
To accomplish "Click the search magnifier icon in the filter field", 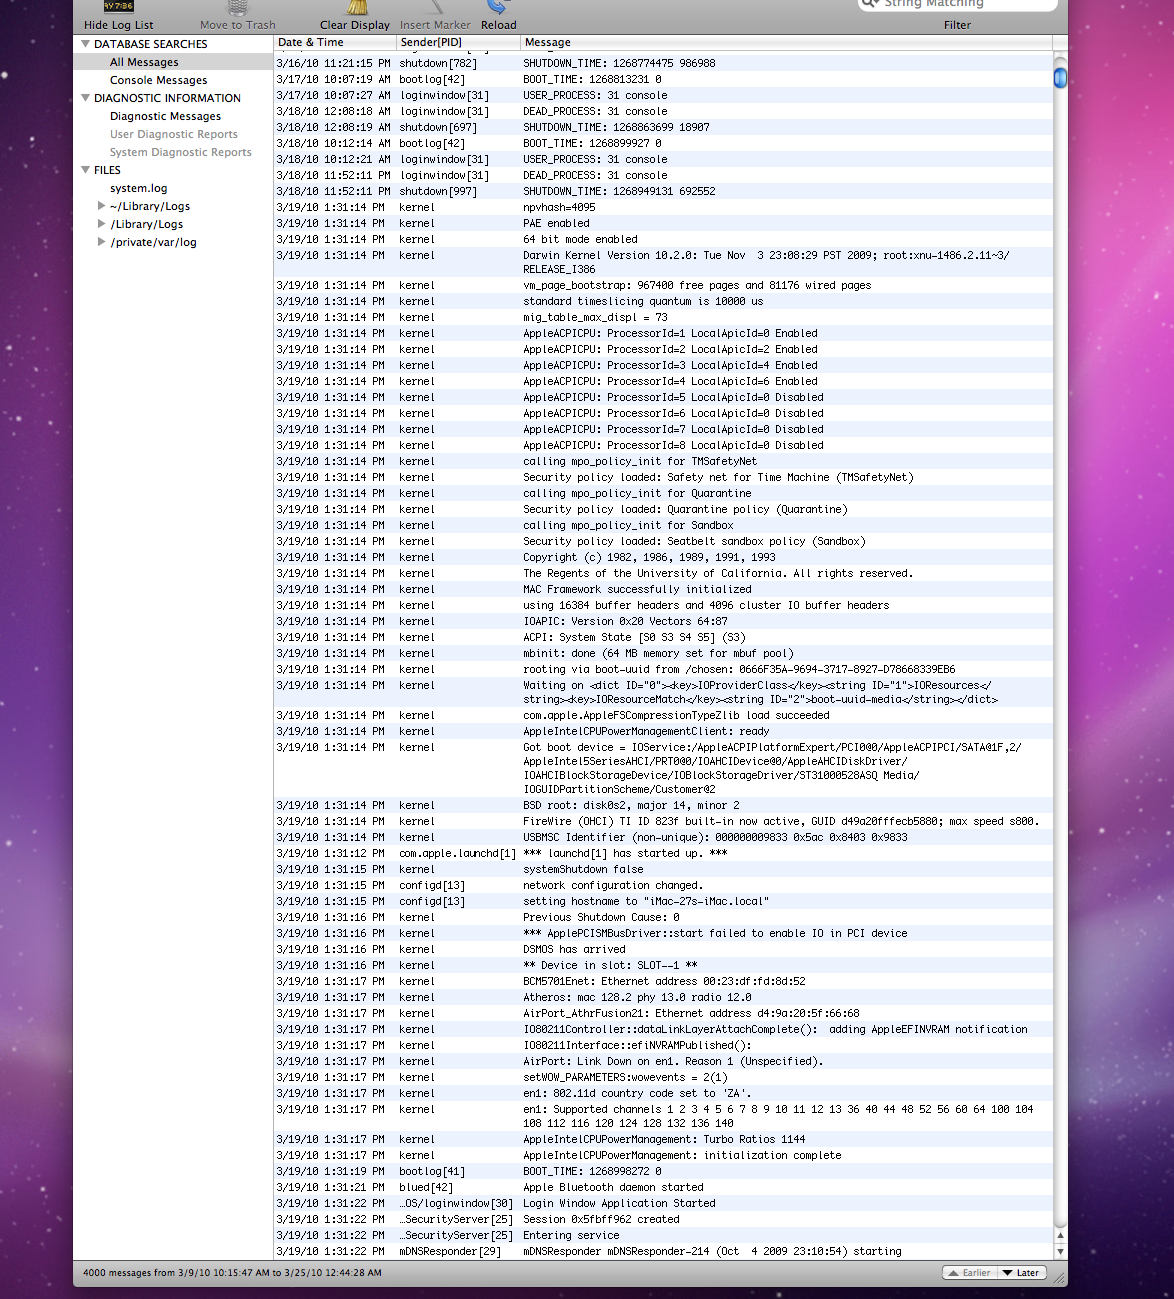I will tap(870, 4).
